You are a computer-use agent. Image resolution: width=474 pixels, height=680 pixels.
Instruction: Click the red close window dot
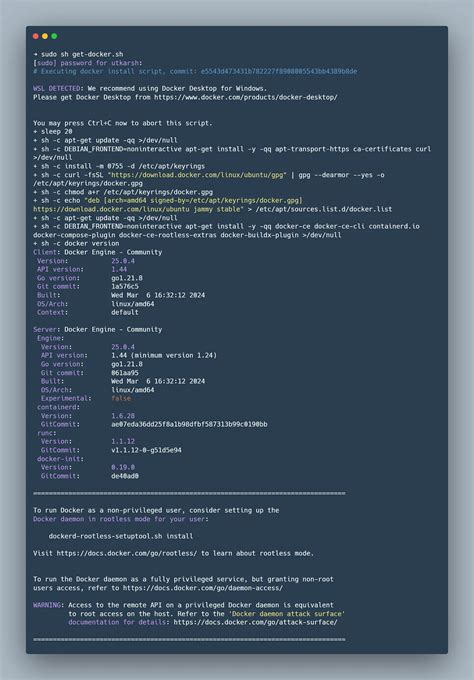(36, 36)
